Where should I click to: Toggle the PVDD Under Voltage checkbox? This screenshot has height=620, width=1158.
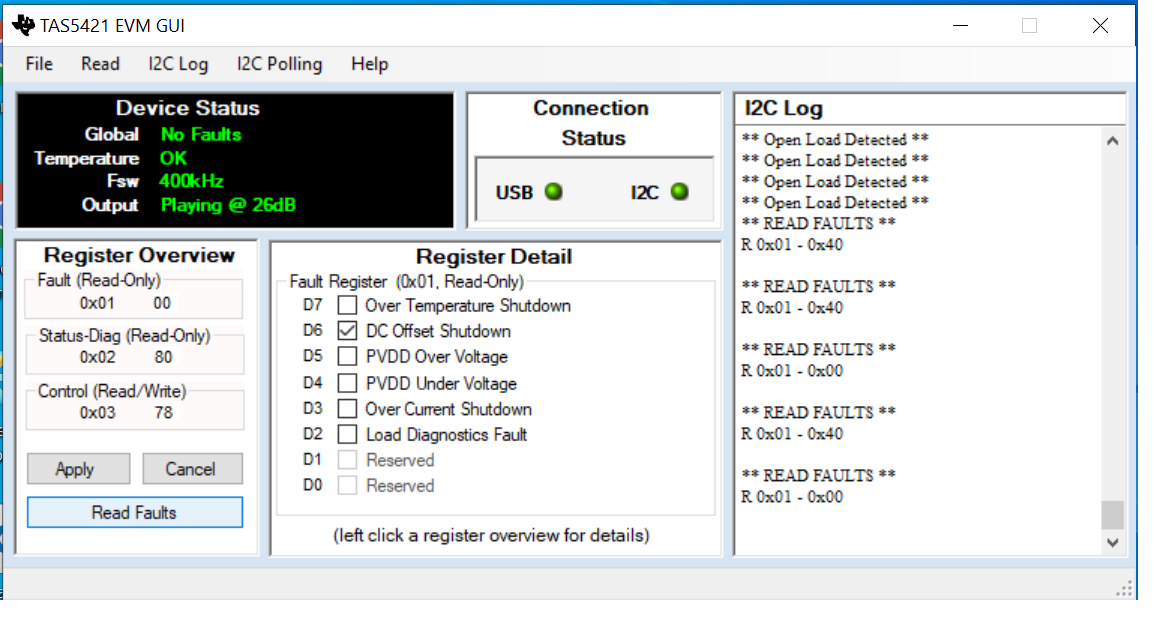click(347, 383)
